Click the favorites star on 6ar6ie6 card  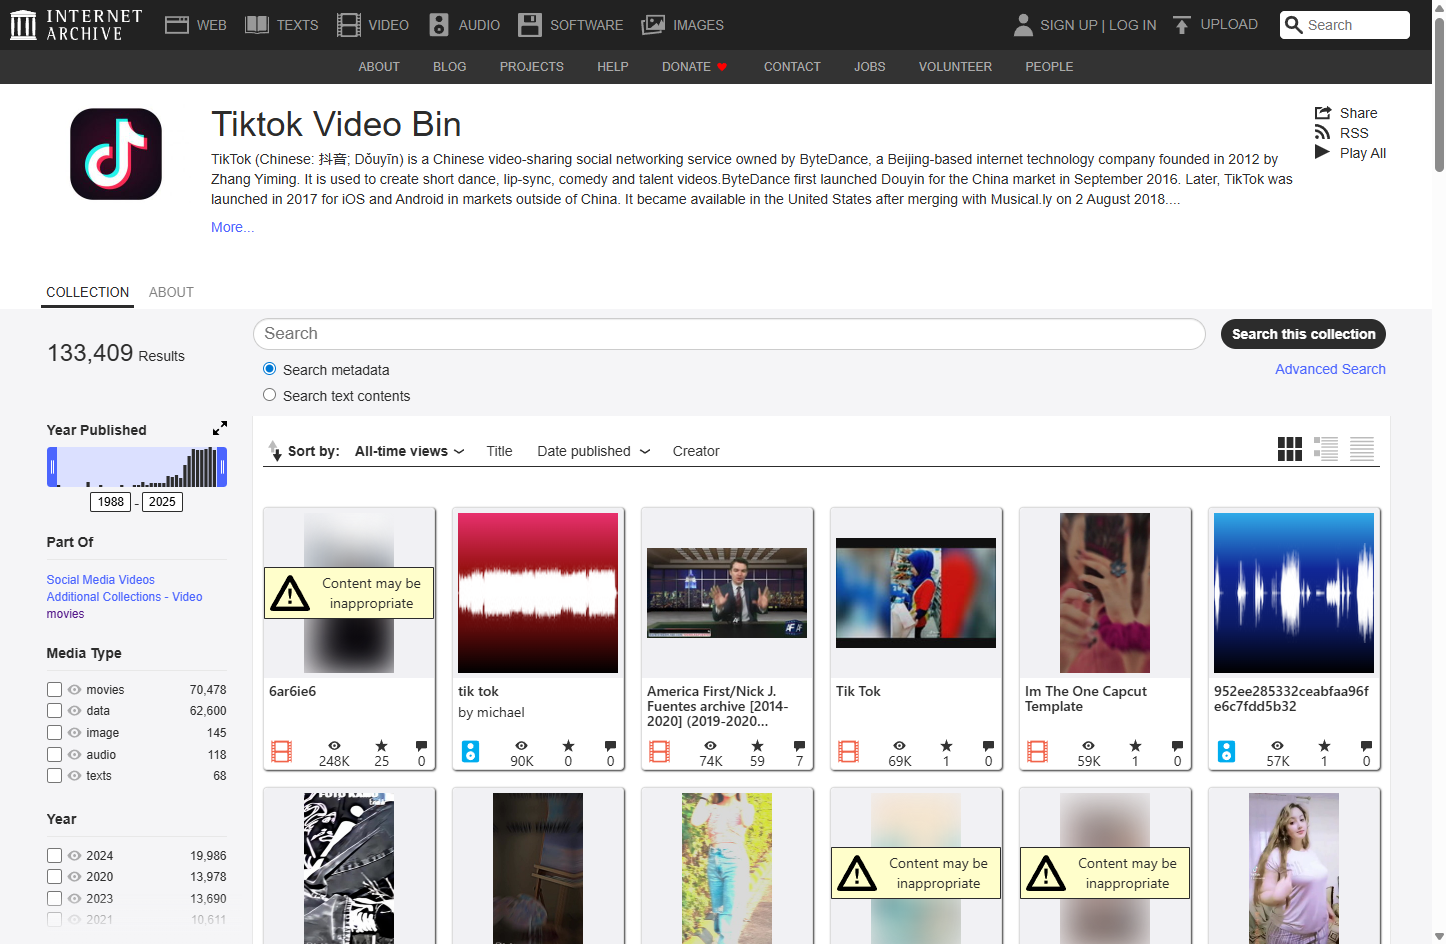tap(381, 746)
